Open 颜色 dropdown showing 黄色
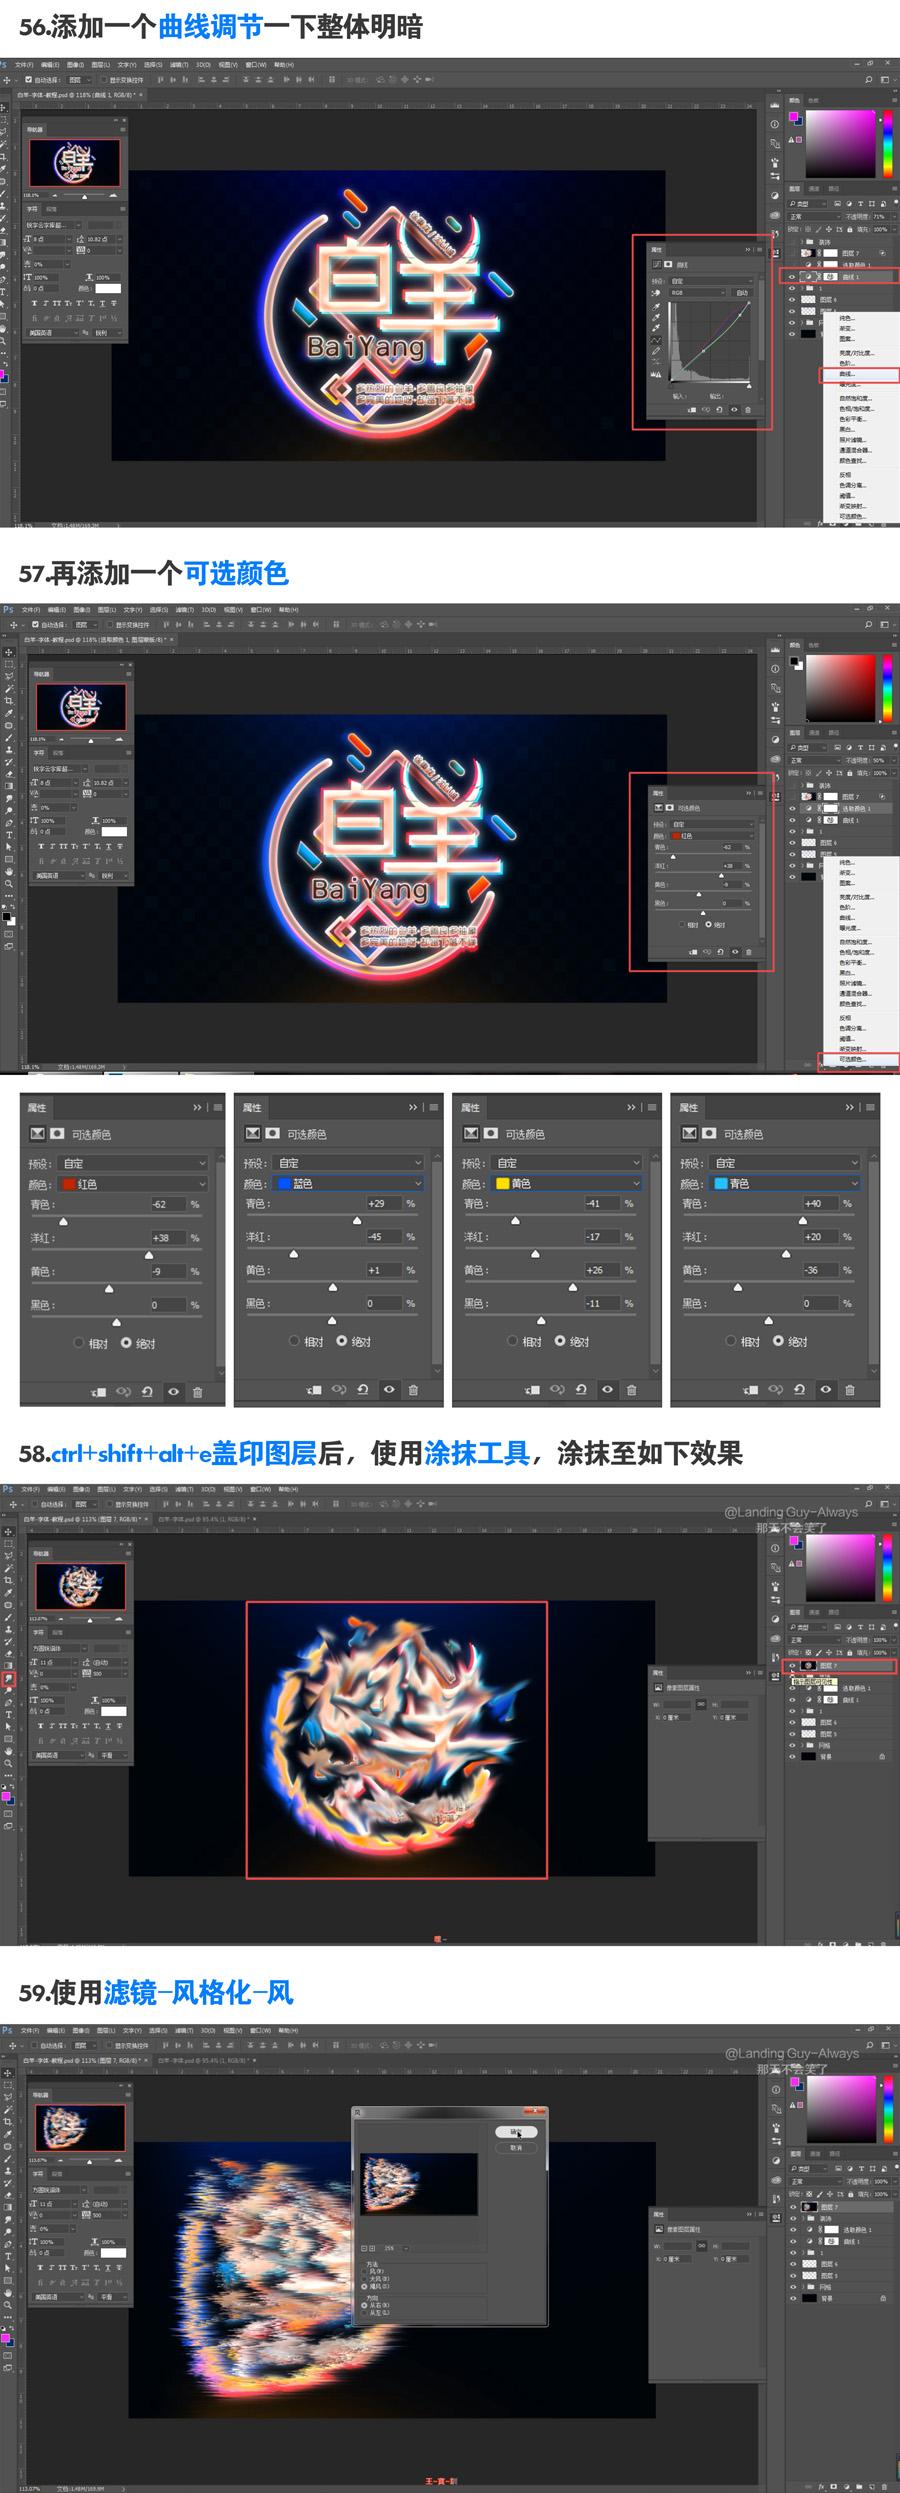Screen dimensions: 900x2493 (x=567, y=1183)
